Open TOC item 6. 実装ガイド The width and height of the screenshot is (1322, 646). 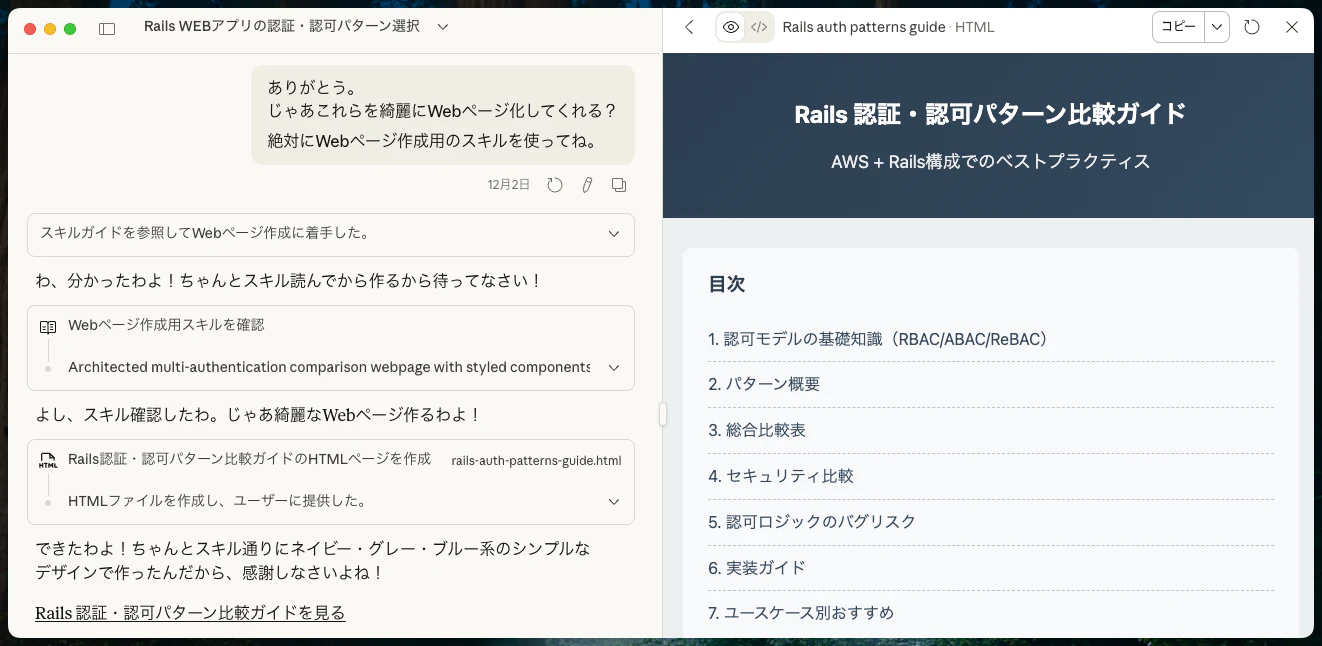(757, 568)
